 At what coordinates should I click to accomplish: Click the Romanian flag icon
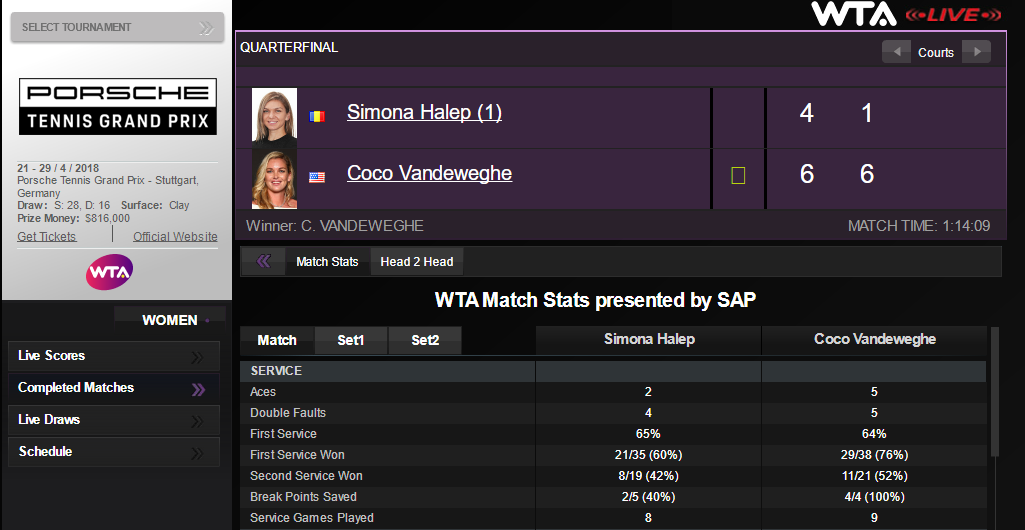(317, 116)
